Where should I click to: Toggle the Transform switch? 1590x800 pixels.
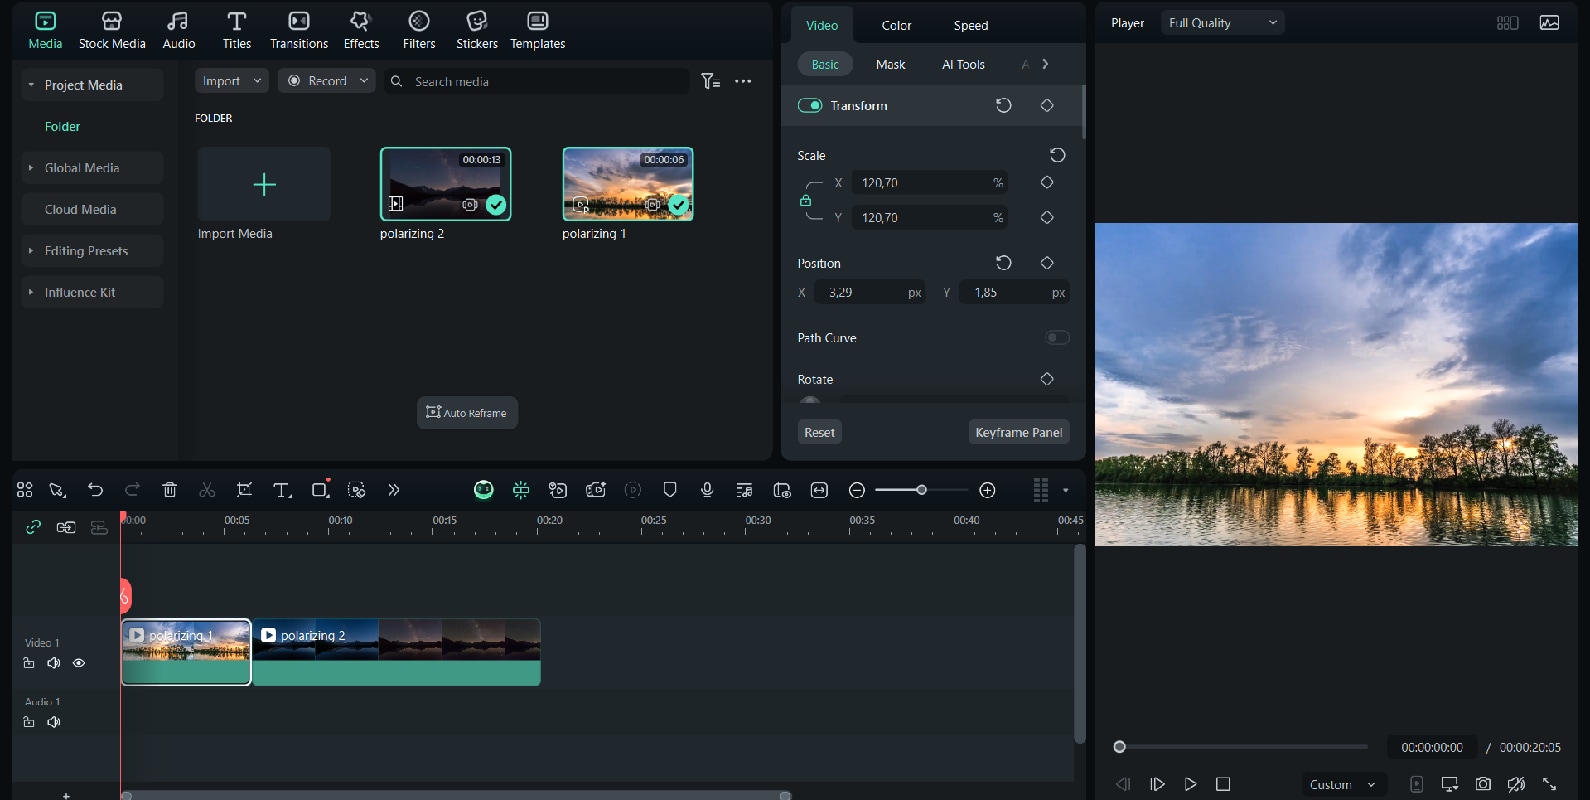(x=810, y=105)
